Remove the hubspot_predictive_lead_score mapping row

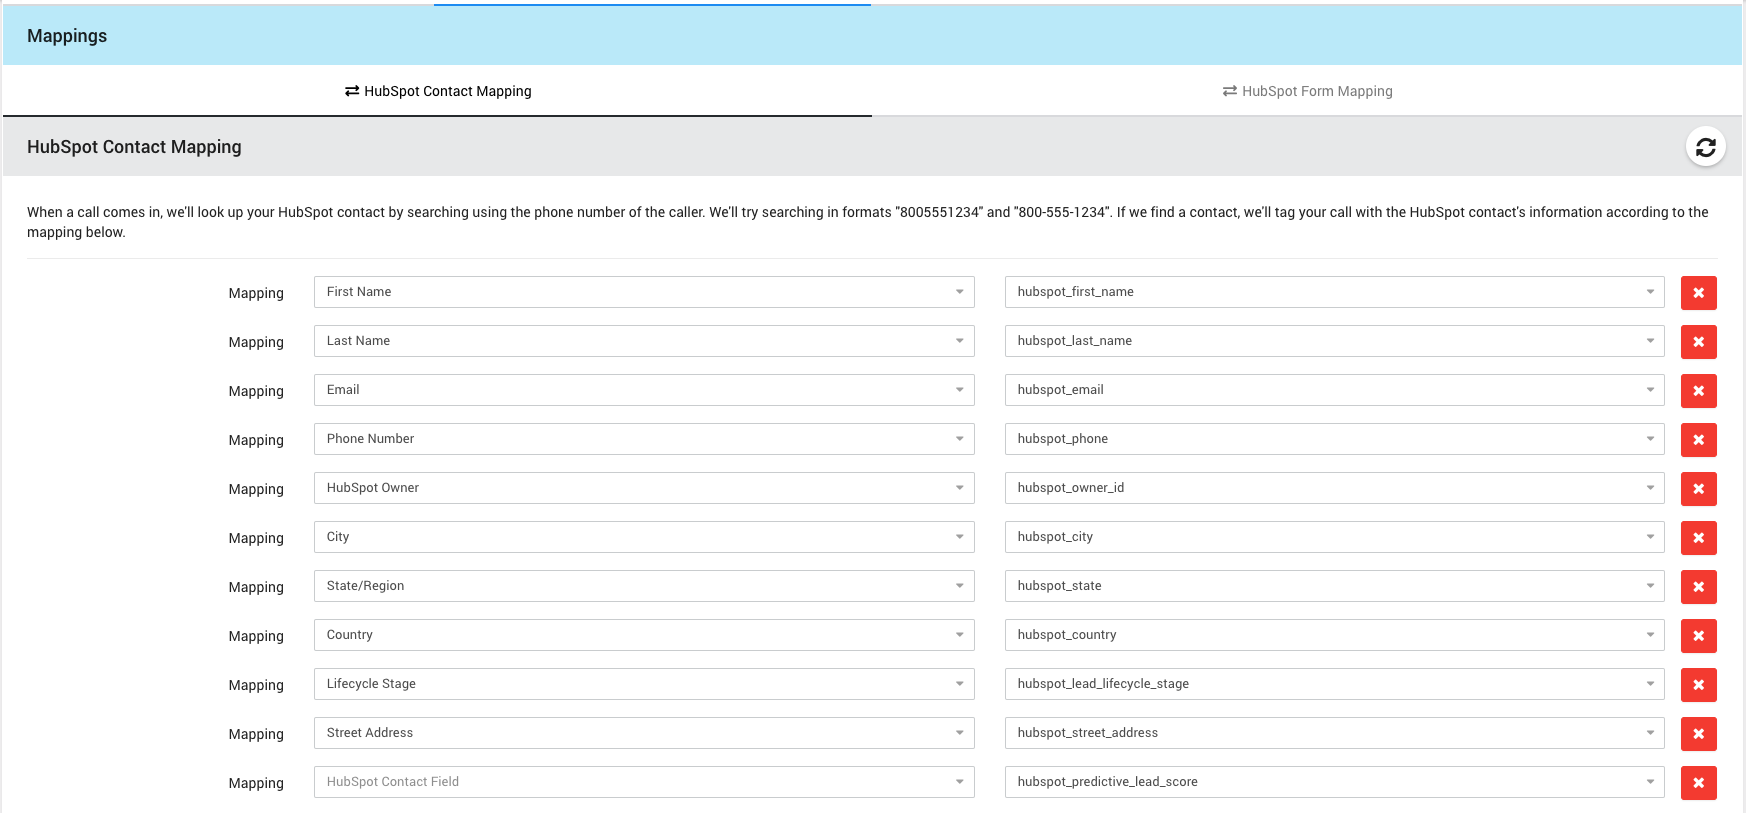click(x=1698, y=783)
